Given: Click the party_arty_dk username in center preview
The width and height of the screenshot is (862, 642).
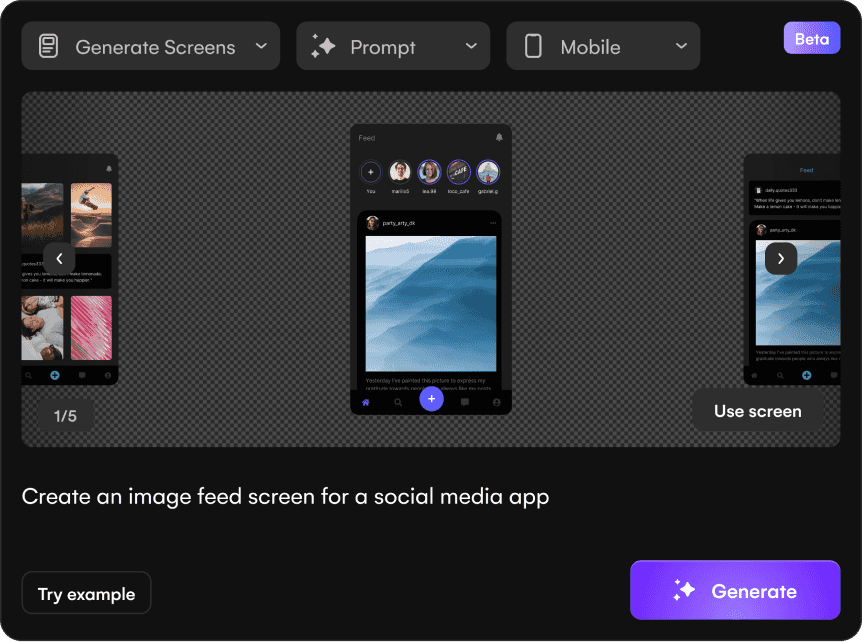Looking at the screenshot, I should click(x=399, y=223).
